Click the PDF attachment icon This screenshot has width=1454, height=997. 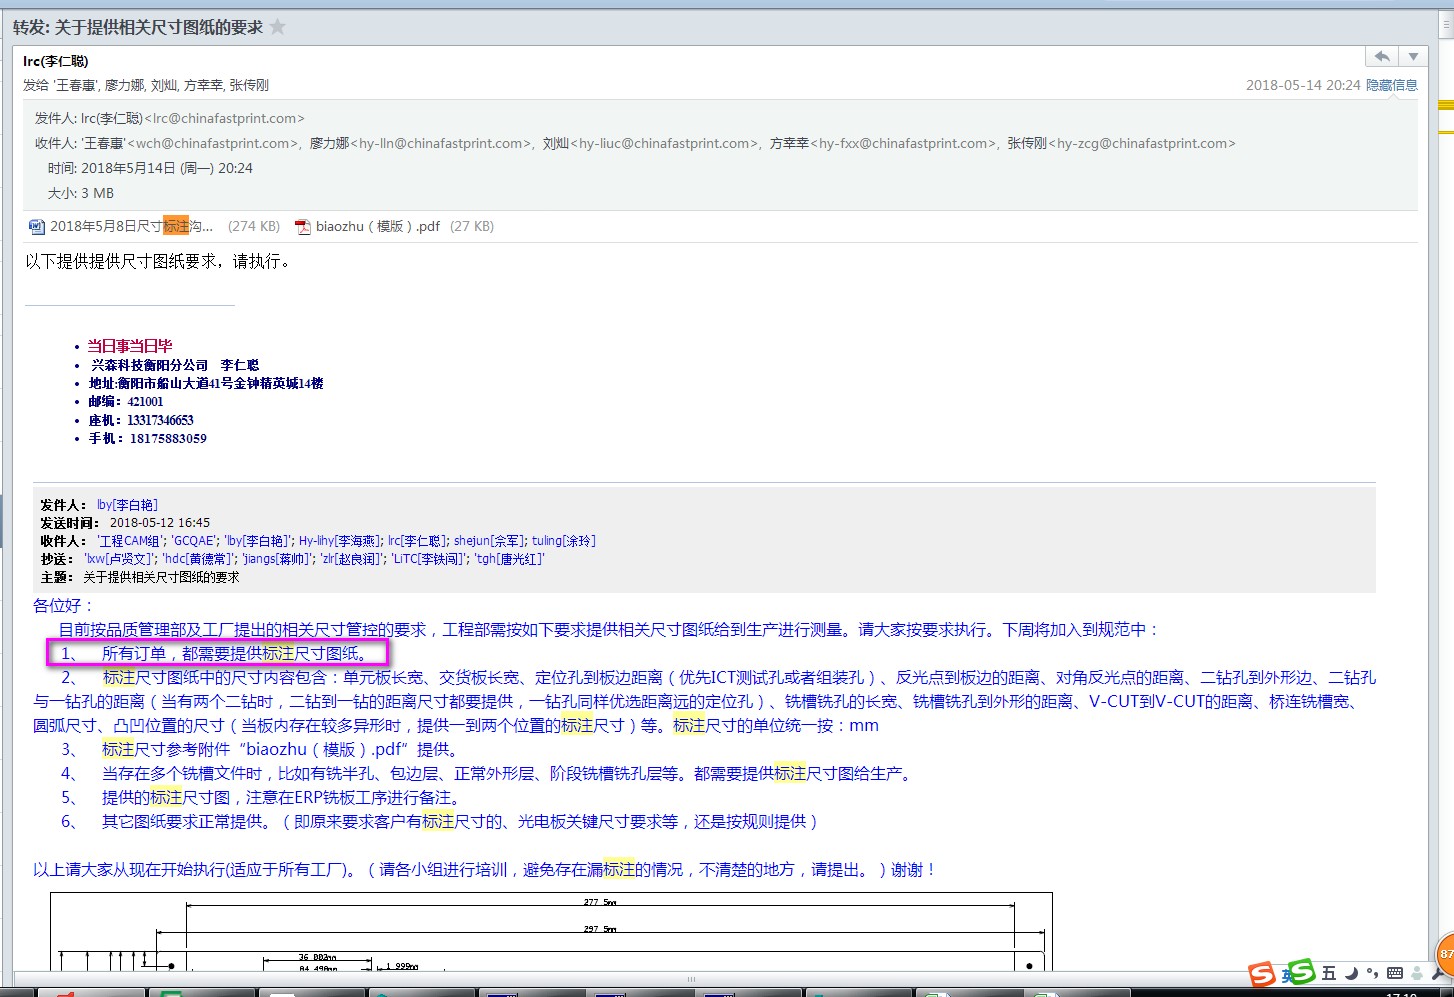[x=303, y=226]
